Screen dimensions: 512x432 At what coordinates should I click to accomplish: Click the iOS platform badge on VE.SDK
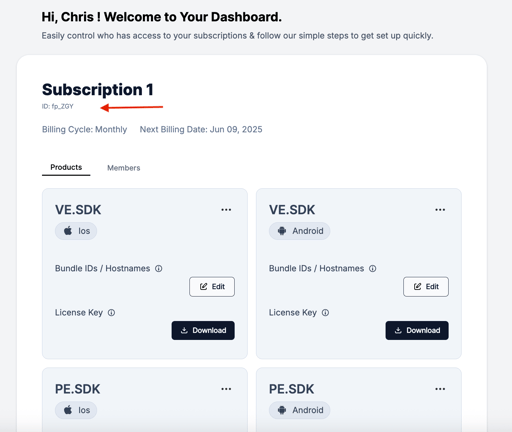(x=76, y=231)
